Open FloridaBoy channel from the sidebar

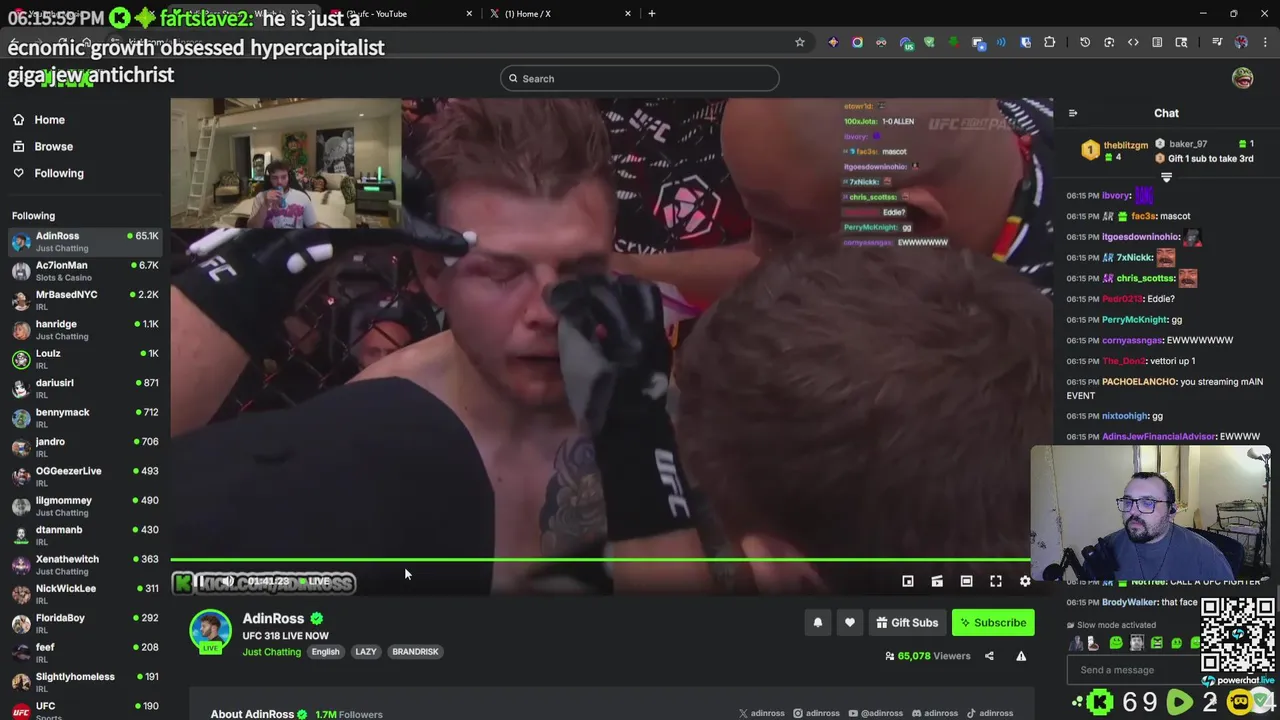click(x=85, y=623)
